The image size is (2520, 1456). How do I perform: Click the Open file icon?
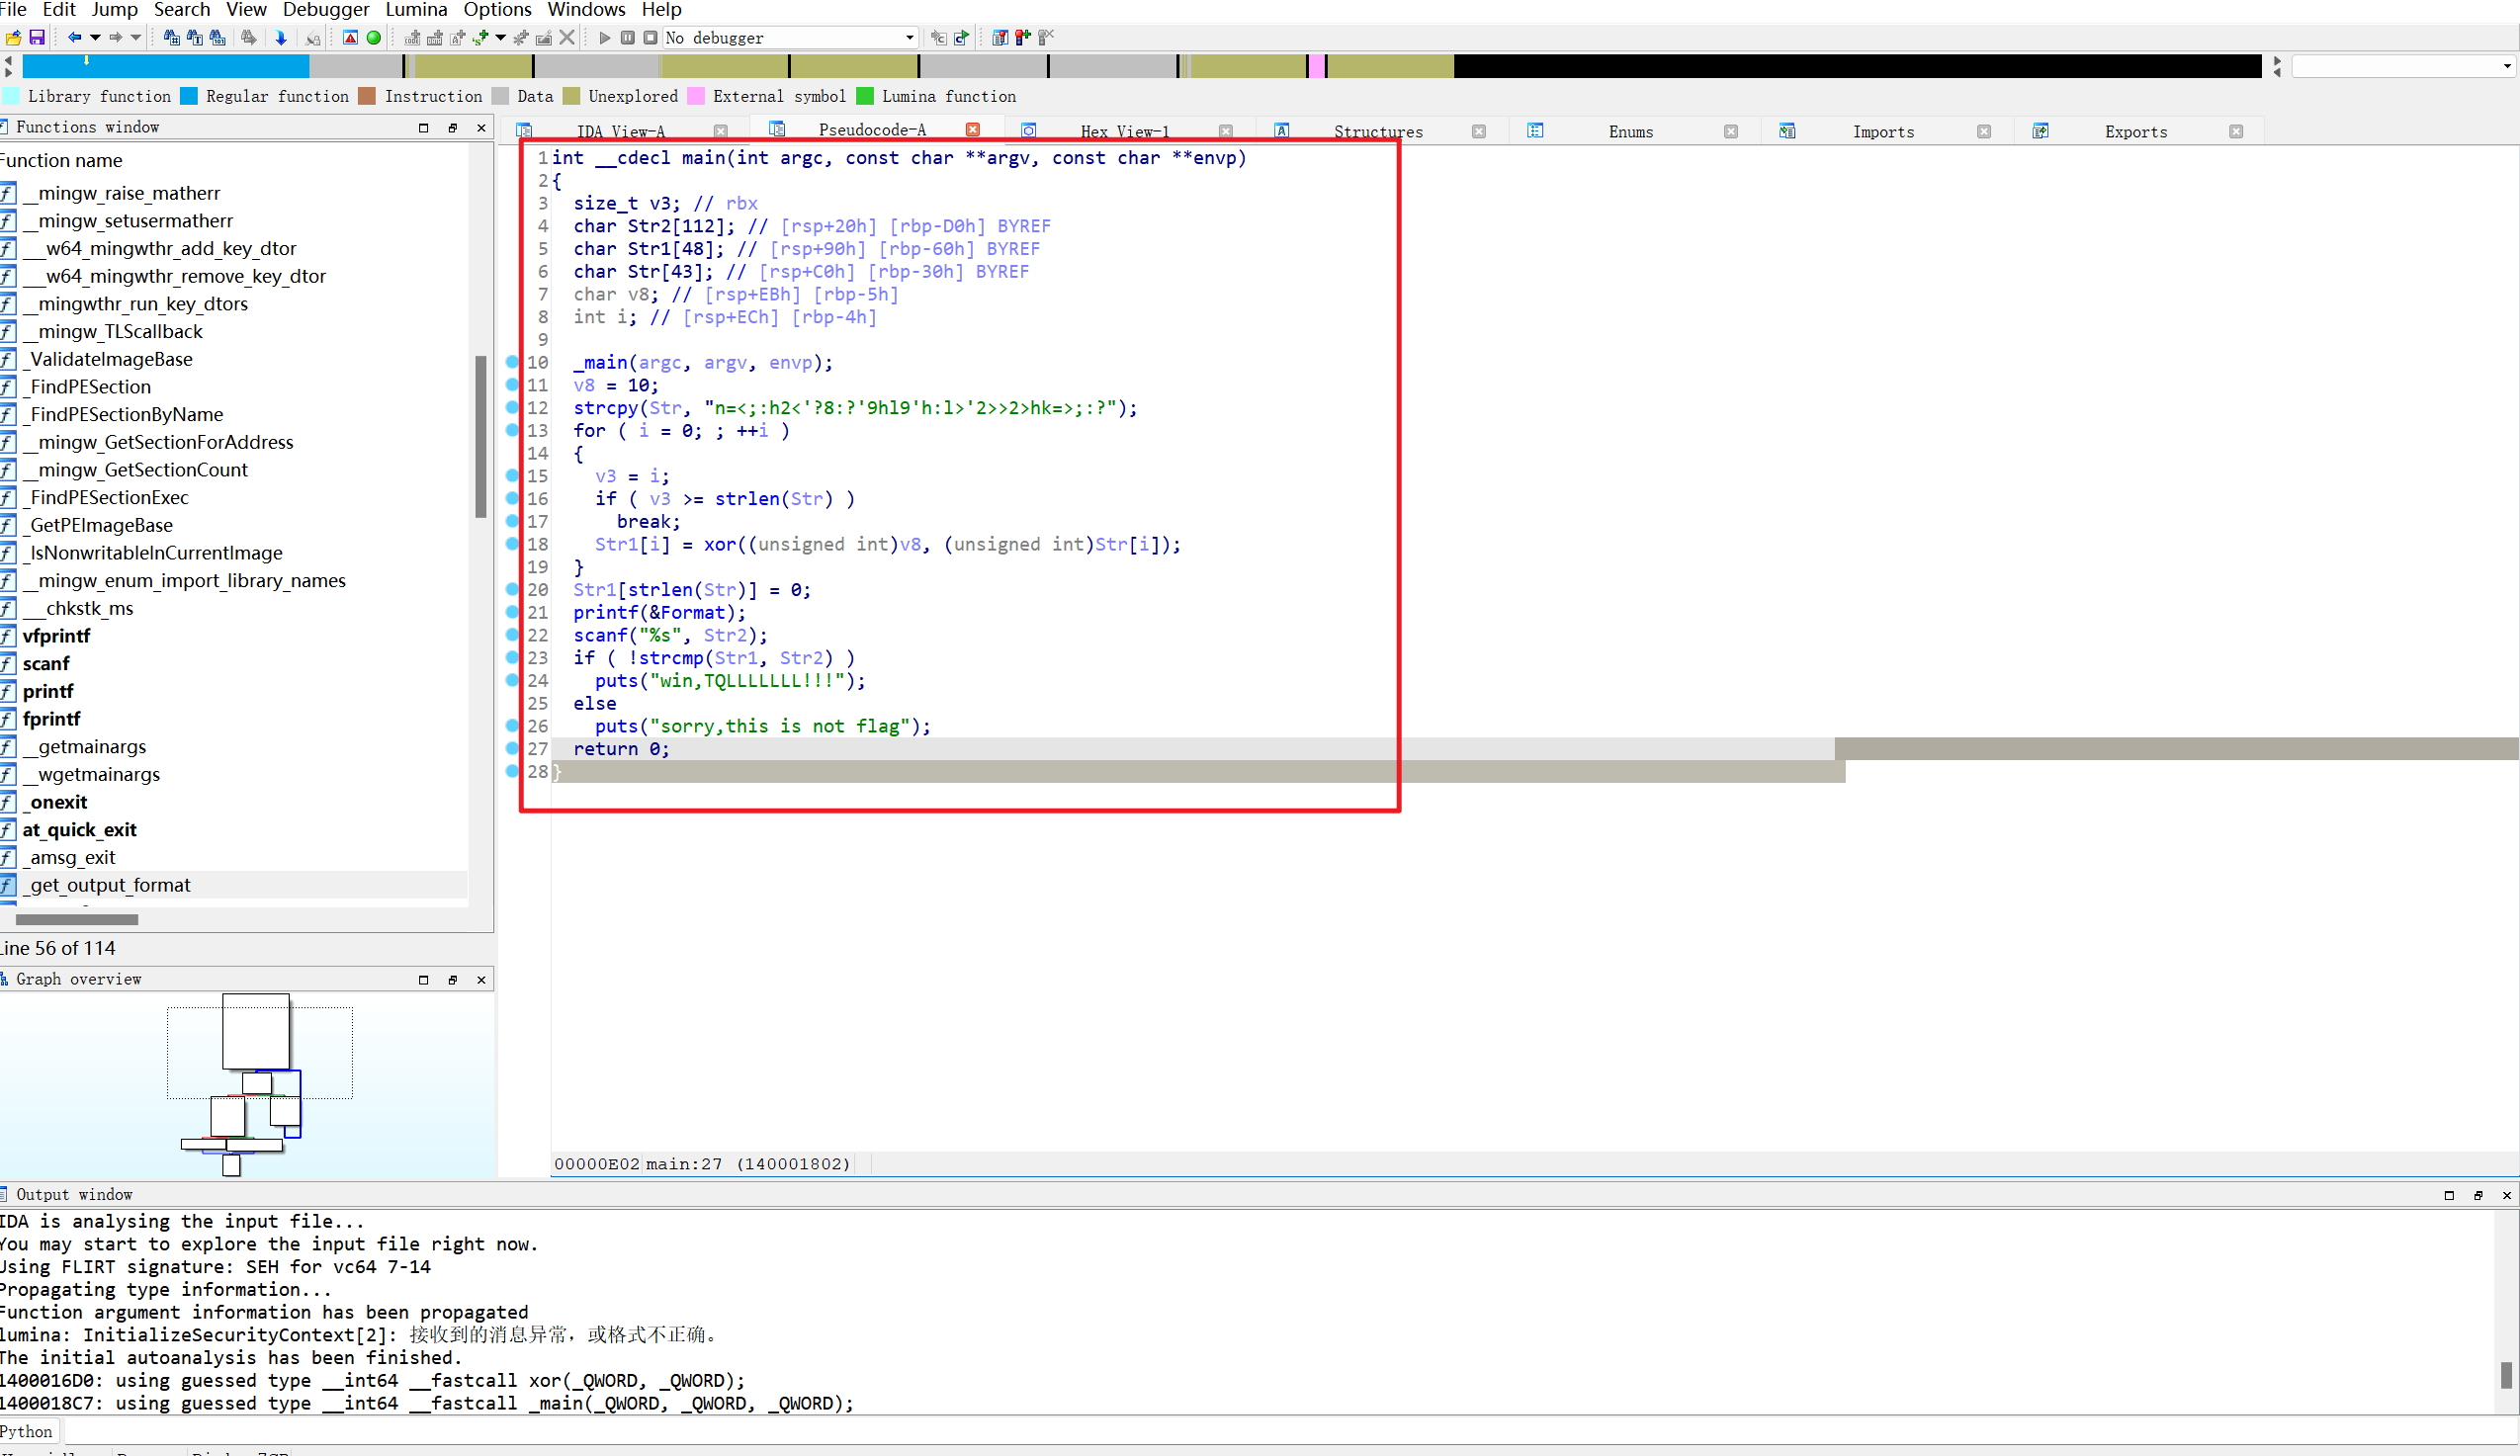click(13, 38)
